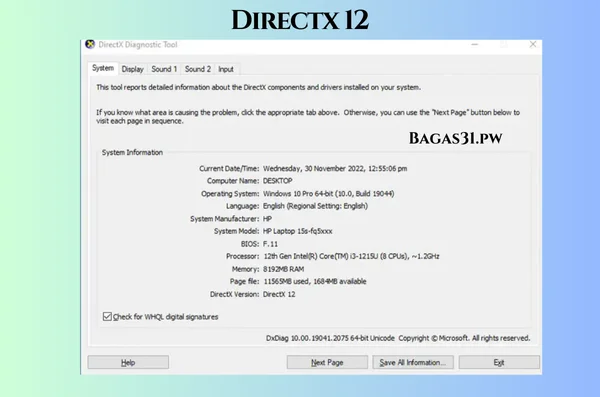Select the DirectX 12 version value
This screenshot has height=397, width=600.
click(x=279, y=294)
